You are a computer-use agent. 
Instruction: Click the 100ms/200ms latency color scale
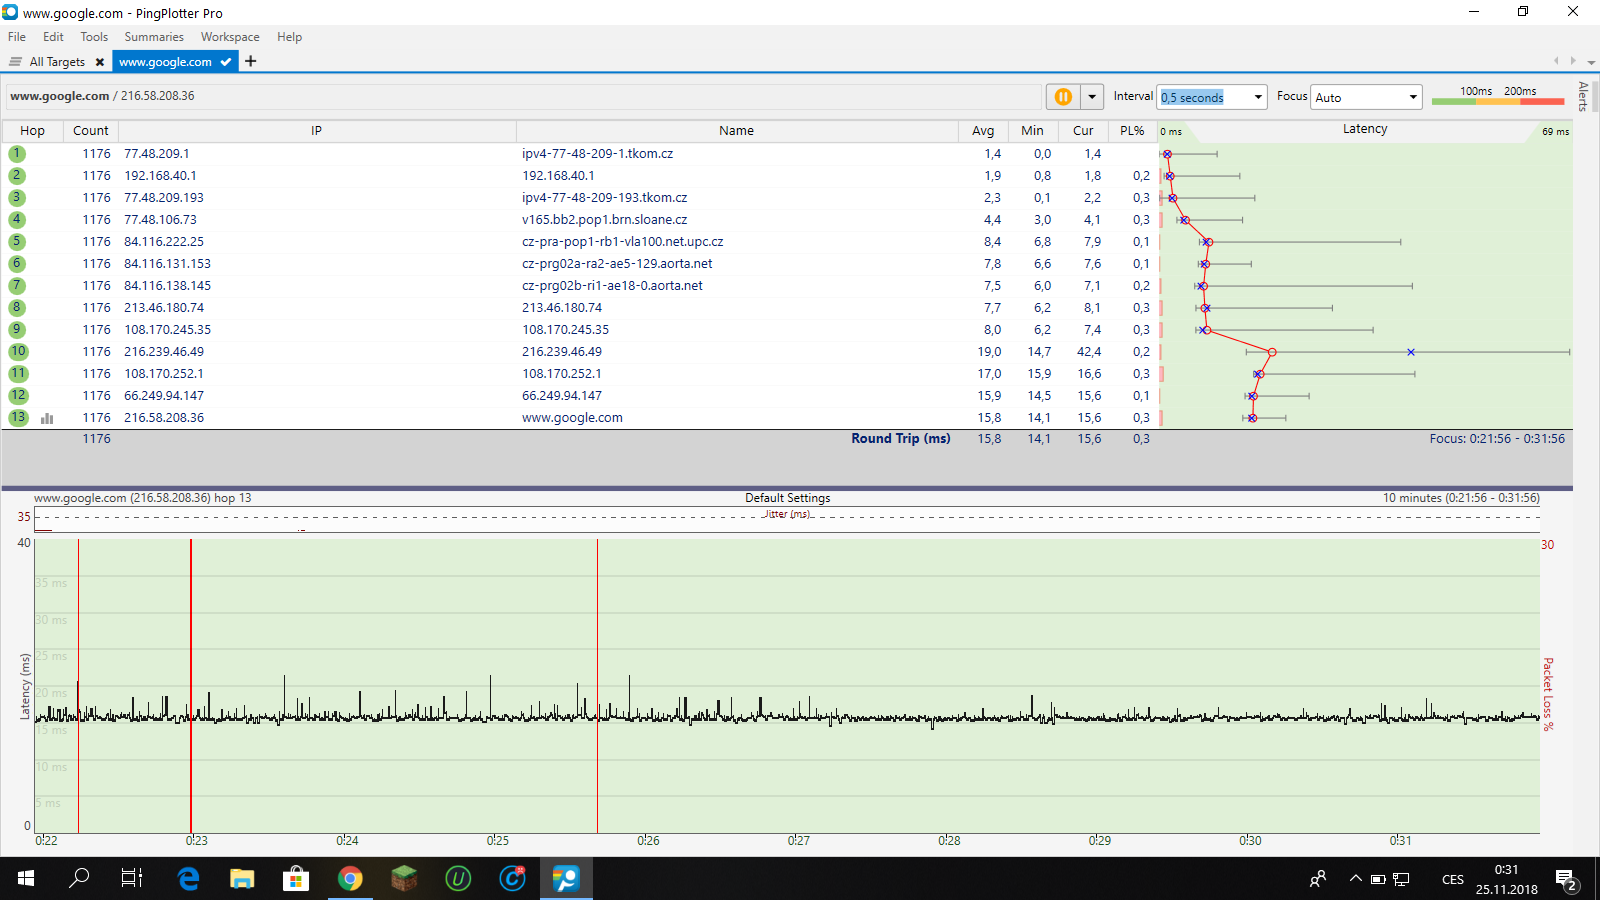click(x=1497, y=97)
